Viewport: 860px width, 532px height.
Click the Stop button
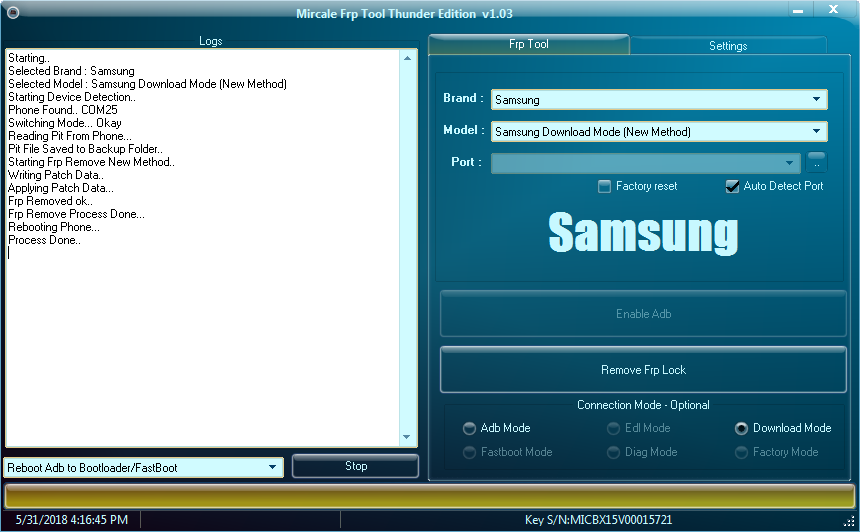[356, 466]
